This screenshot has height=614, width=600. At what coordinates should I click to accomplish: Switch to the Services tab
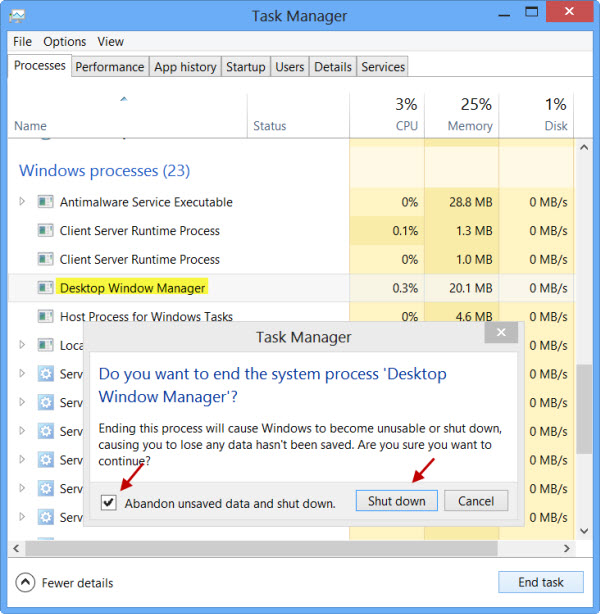(x=383, y=67)
